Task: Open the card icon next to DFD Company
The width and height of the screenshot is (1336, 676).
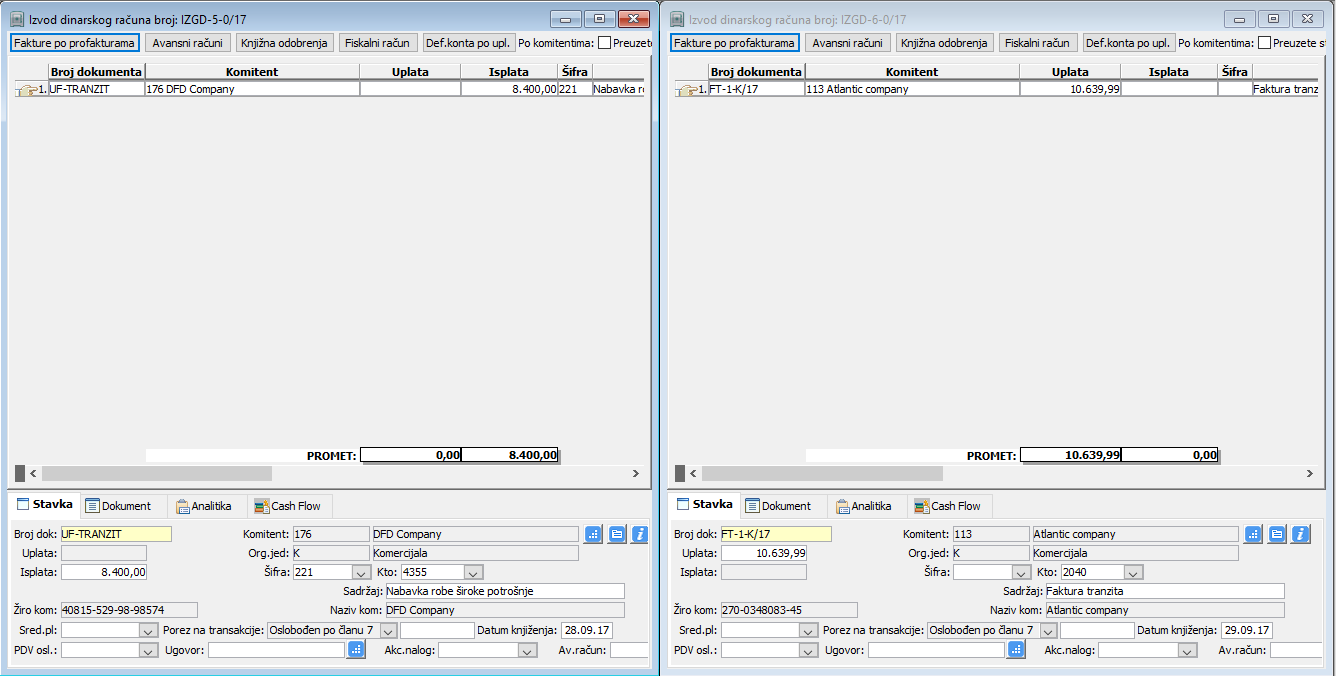Action: click(x=617, y=534)
